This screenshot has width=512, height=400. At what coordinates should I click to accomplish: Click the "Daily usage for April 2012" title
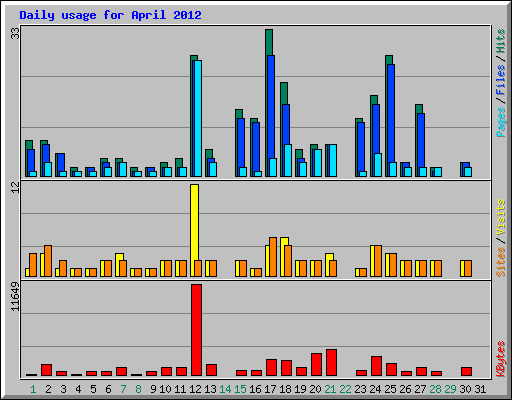coord(110,15)
